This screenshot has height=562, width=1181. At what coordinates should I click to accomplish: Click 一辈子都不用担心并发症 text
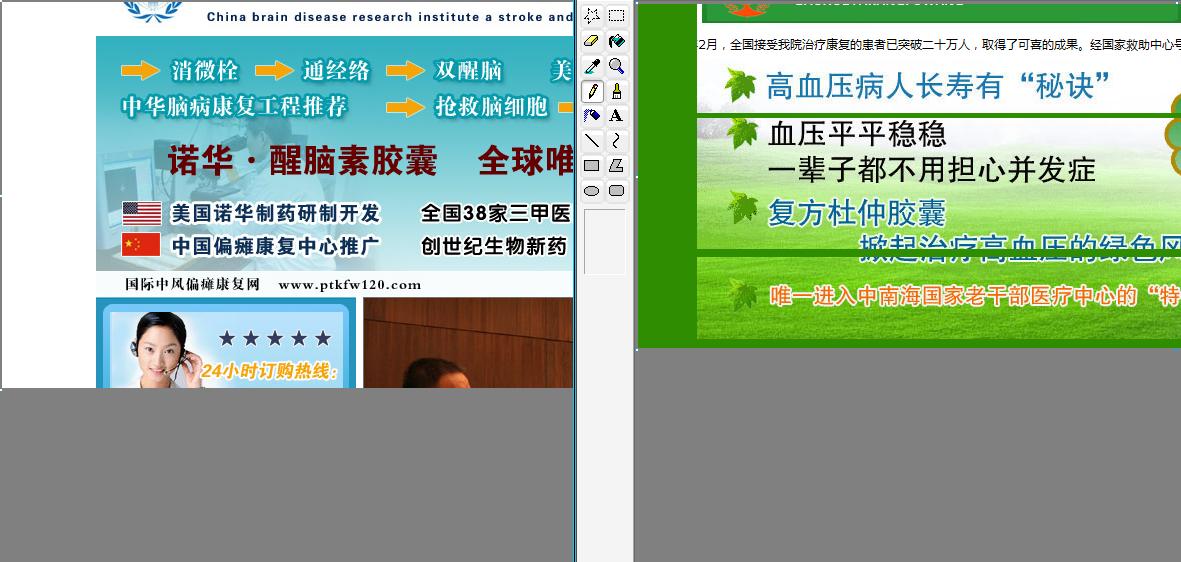point(932,170)
